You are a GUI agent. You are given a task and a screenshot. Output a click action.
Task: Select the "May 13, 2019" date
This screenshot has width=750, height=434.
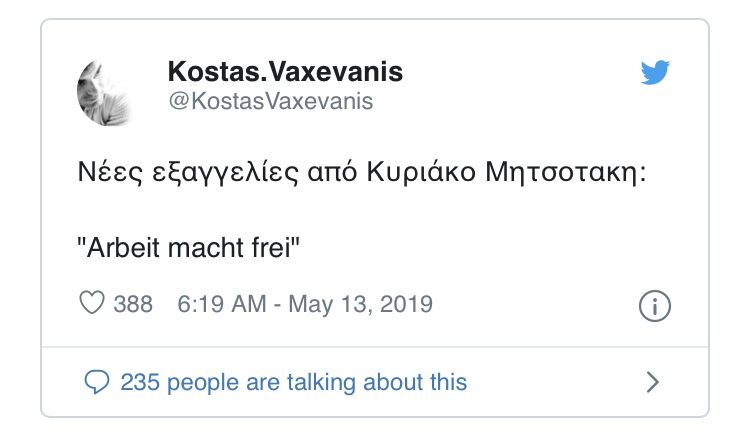pos(360,304)
